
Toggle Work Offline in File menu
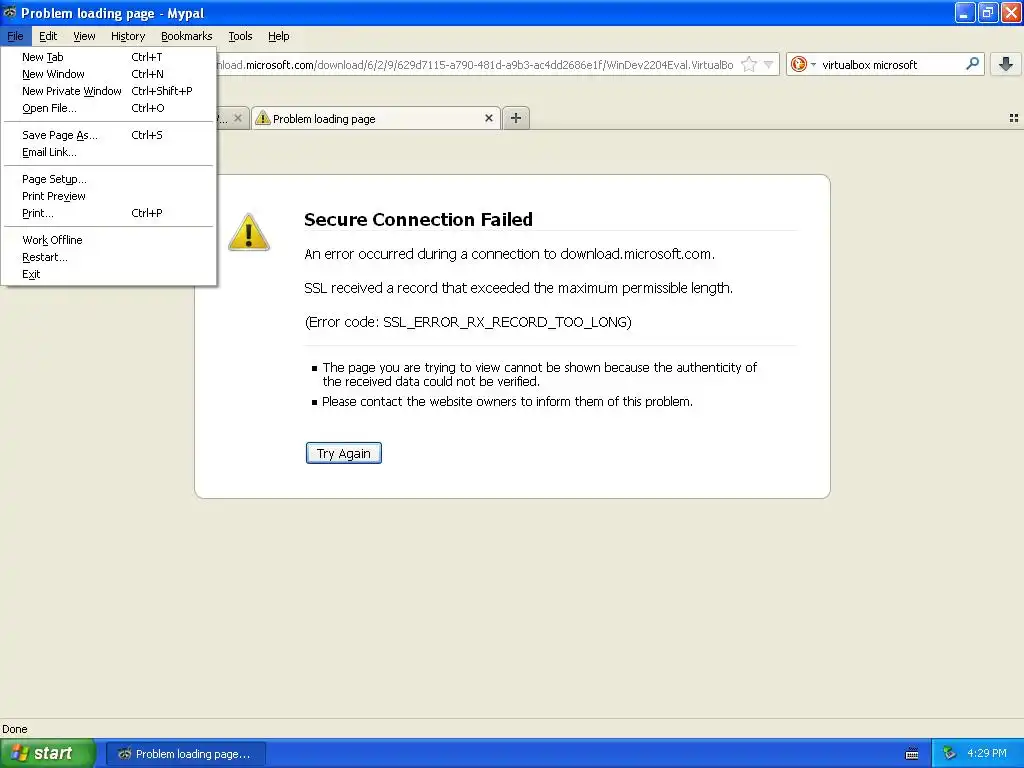(108, 240)
